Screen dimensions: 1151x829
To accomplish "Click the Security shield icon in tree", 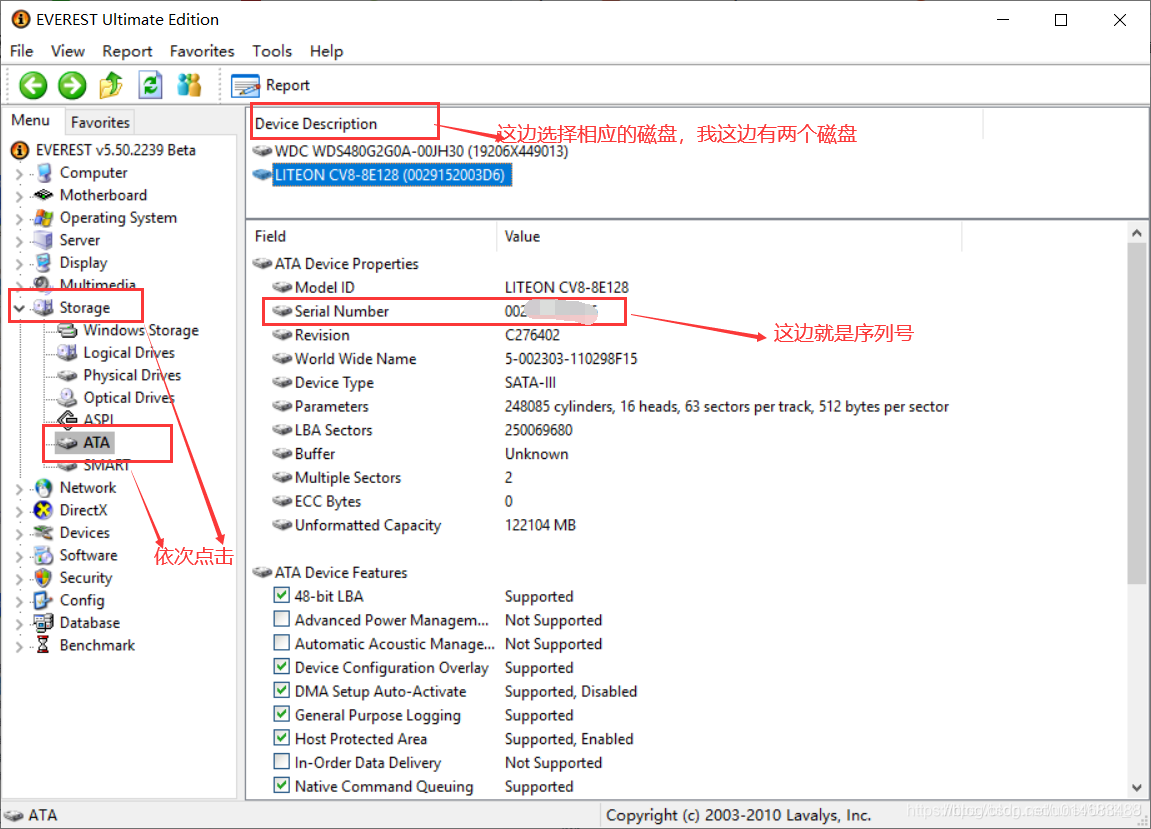I will click(44, 578).
